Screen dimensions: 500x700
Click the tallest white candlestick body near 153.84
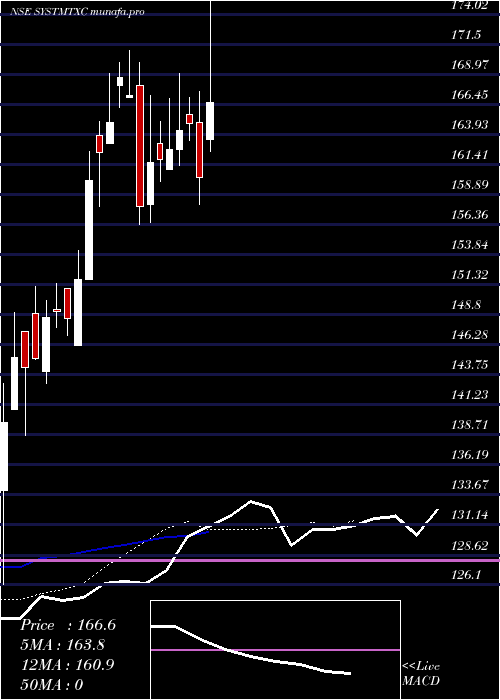(x=89, y=230)
